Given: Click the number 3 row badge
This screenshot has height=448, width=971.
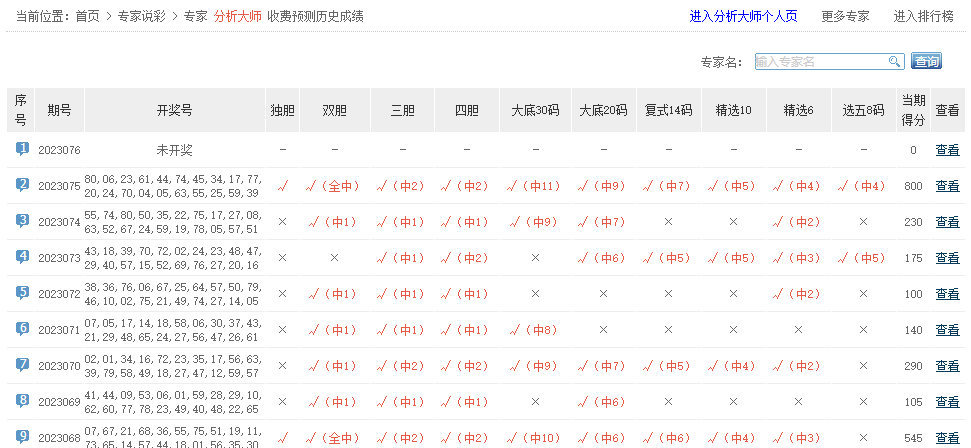Looking at the screenshot, I should point(22,220).
